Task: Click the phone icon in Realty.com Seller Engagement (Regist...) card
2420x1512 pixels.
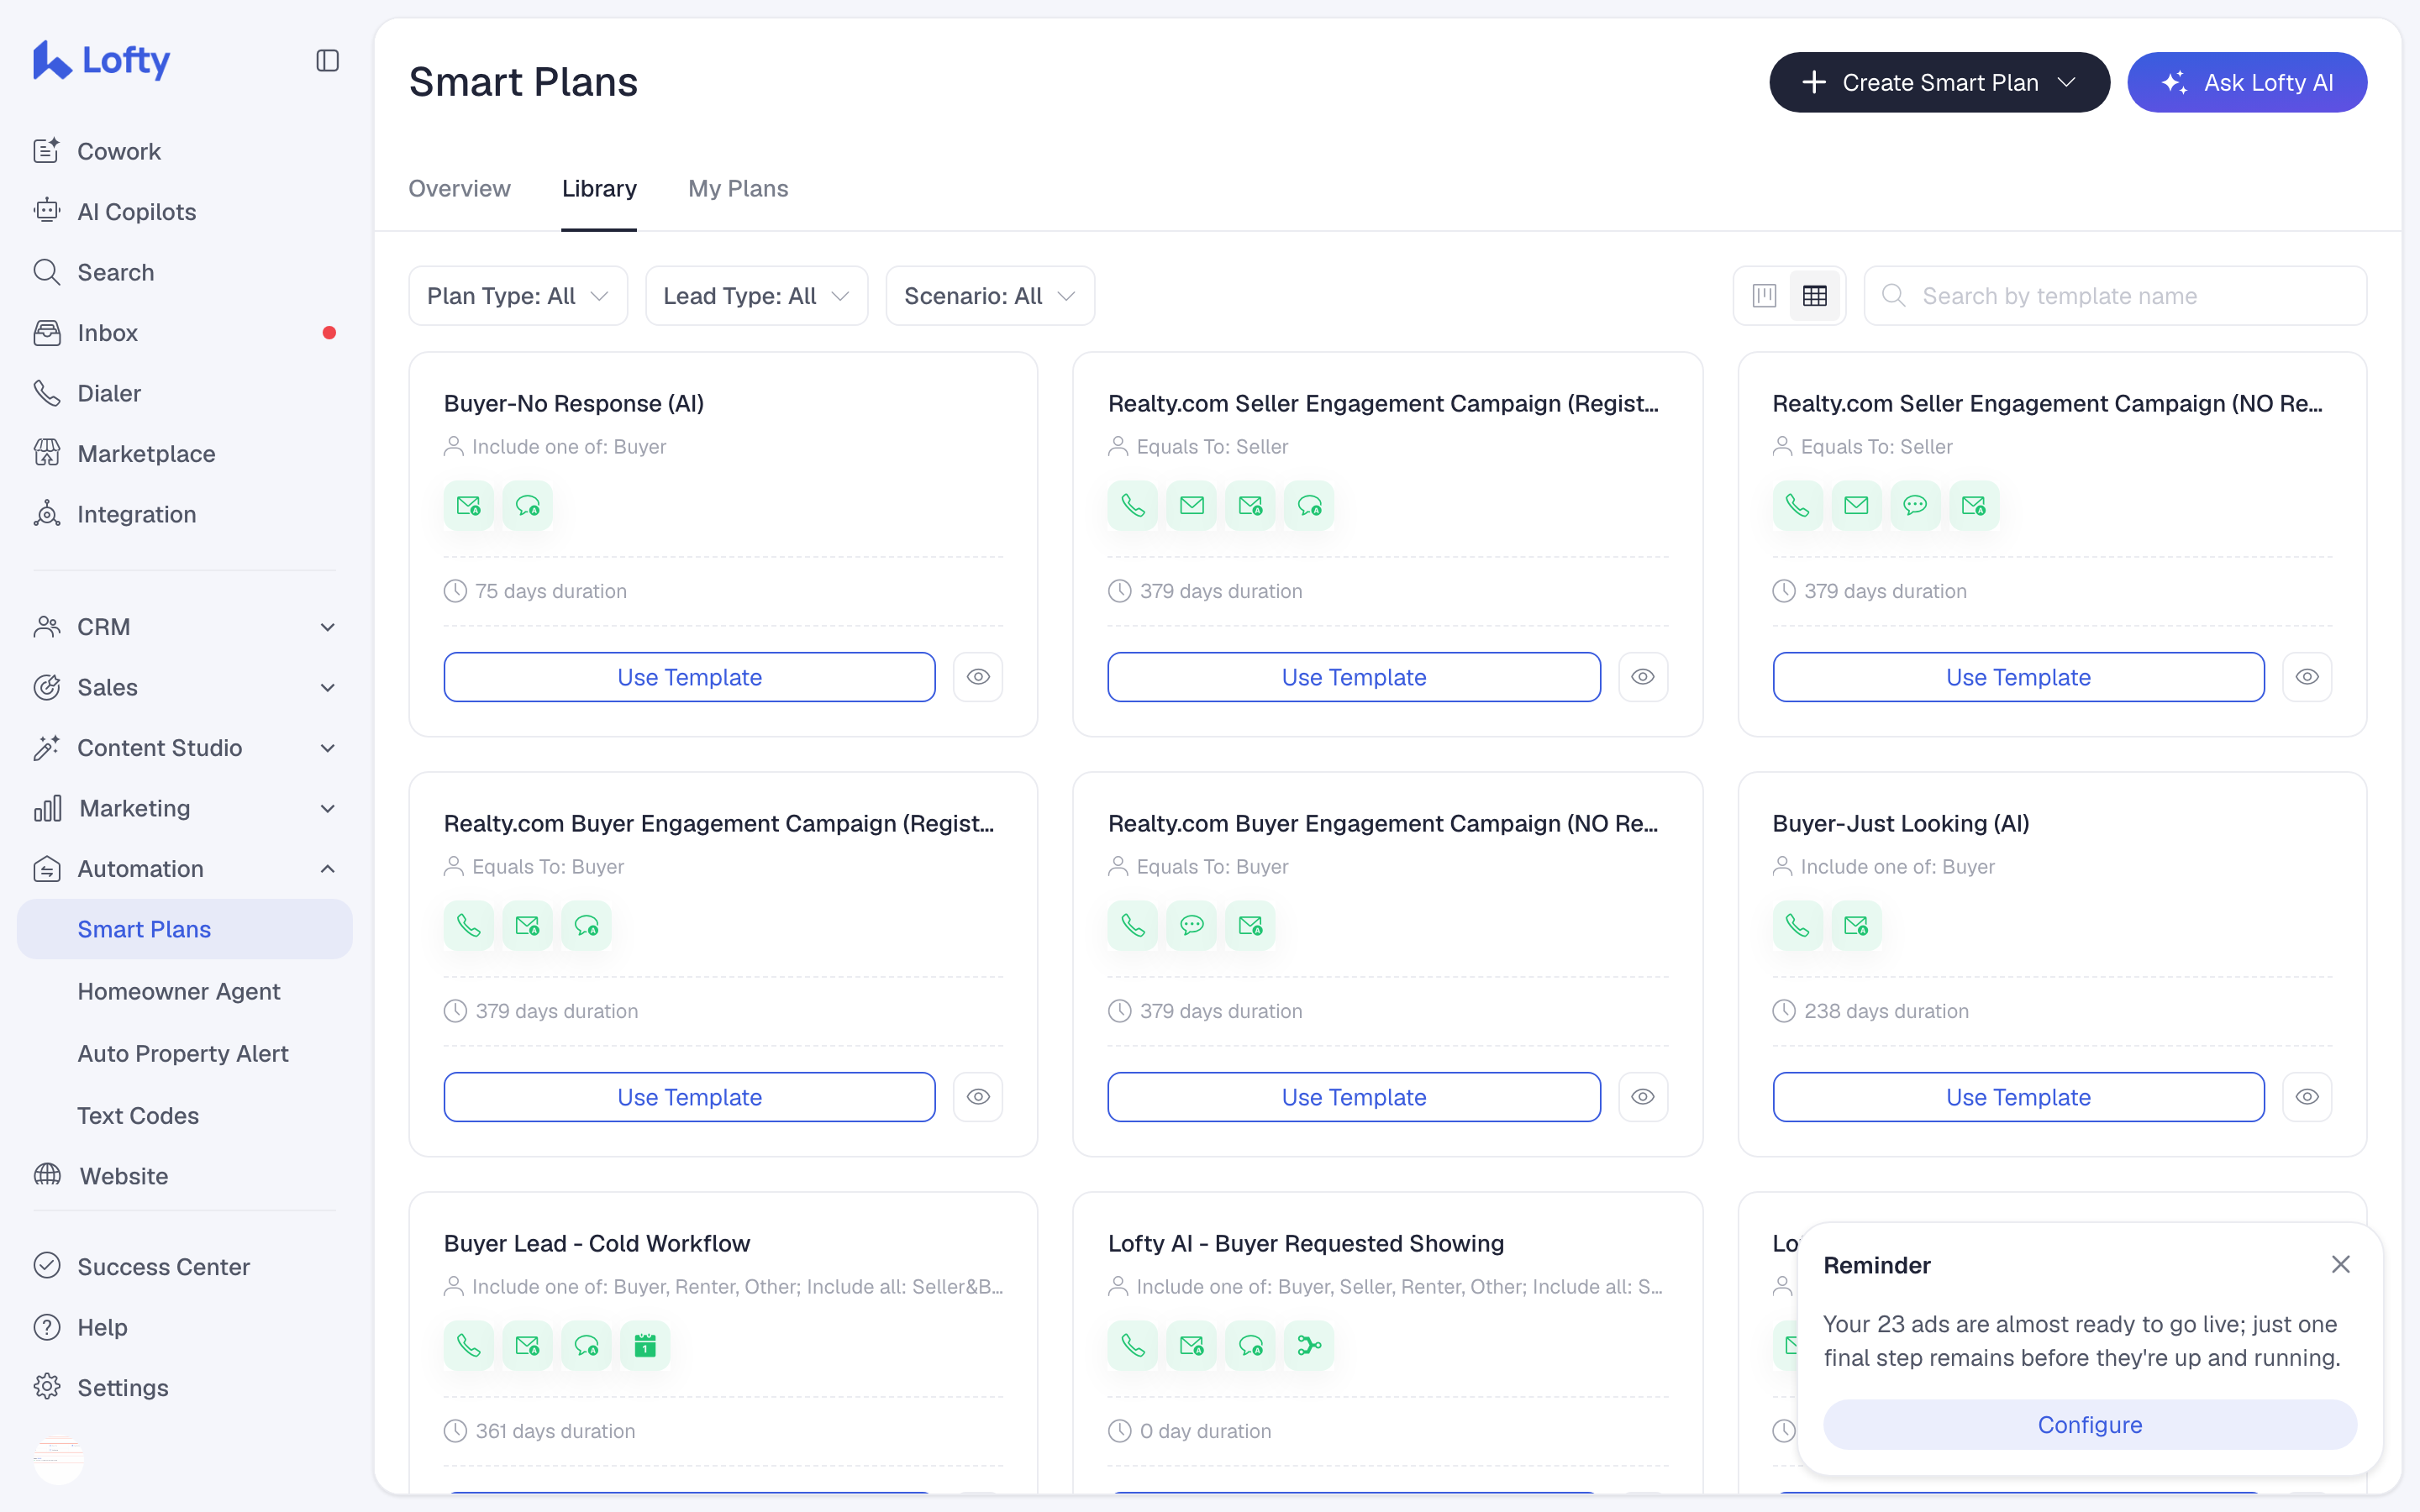Action: click(x=1133, y=505)
